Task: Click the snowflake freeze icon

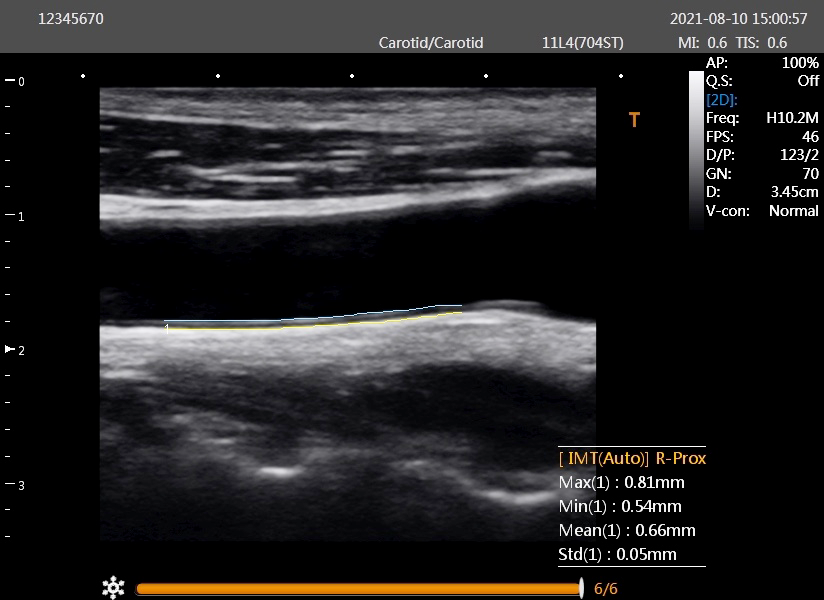Action: pos(113,588)
